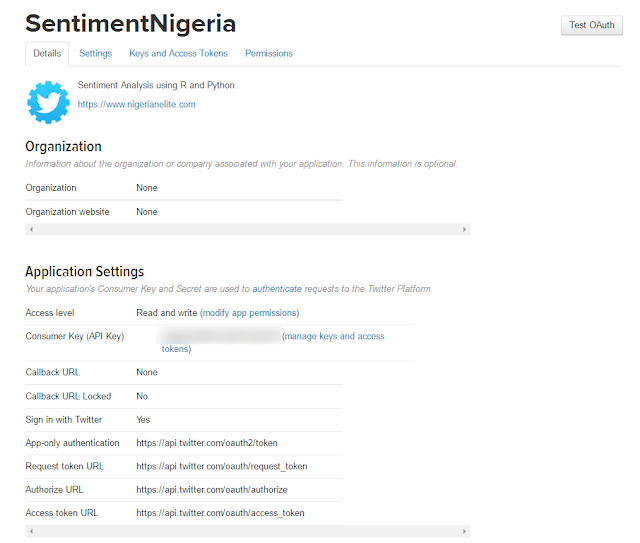The width and height of the screenshot is (640, 543).
Task: Switch to the Settings tab
Action: [96, 53]
